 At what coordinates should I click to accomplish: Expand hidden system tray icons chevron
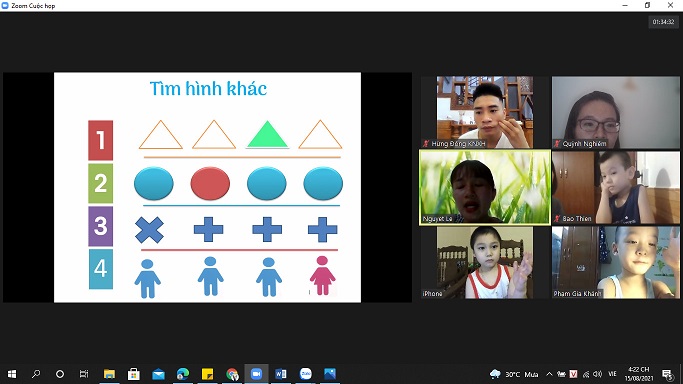[x=549, y=374]
